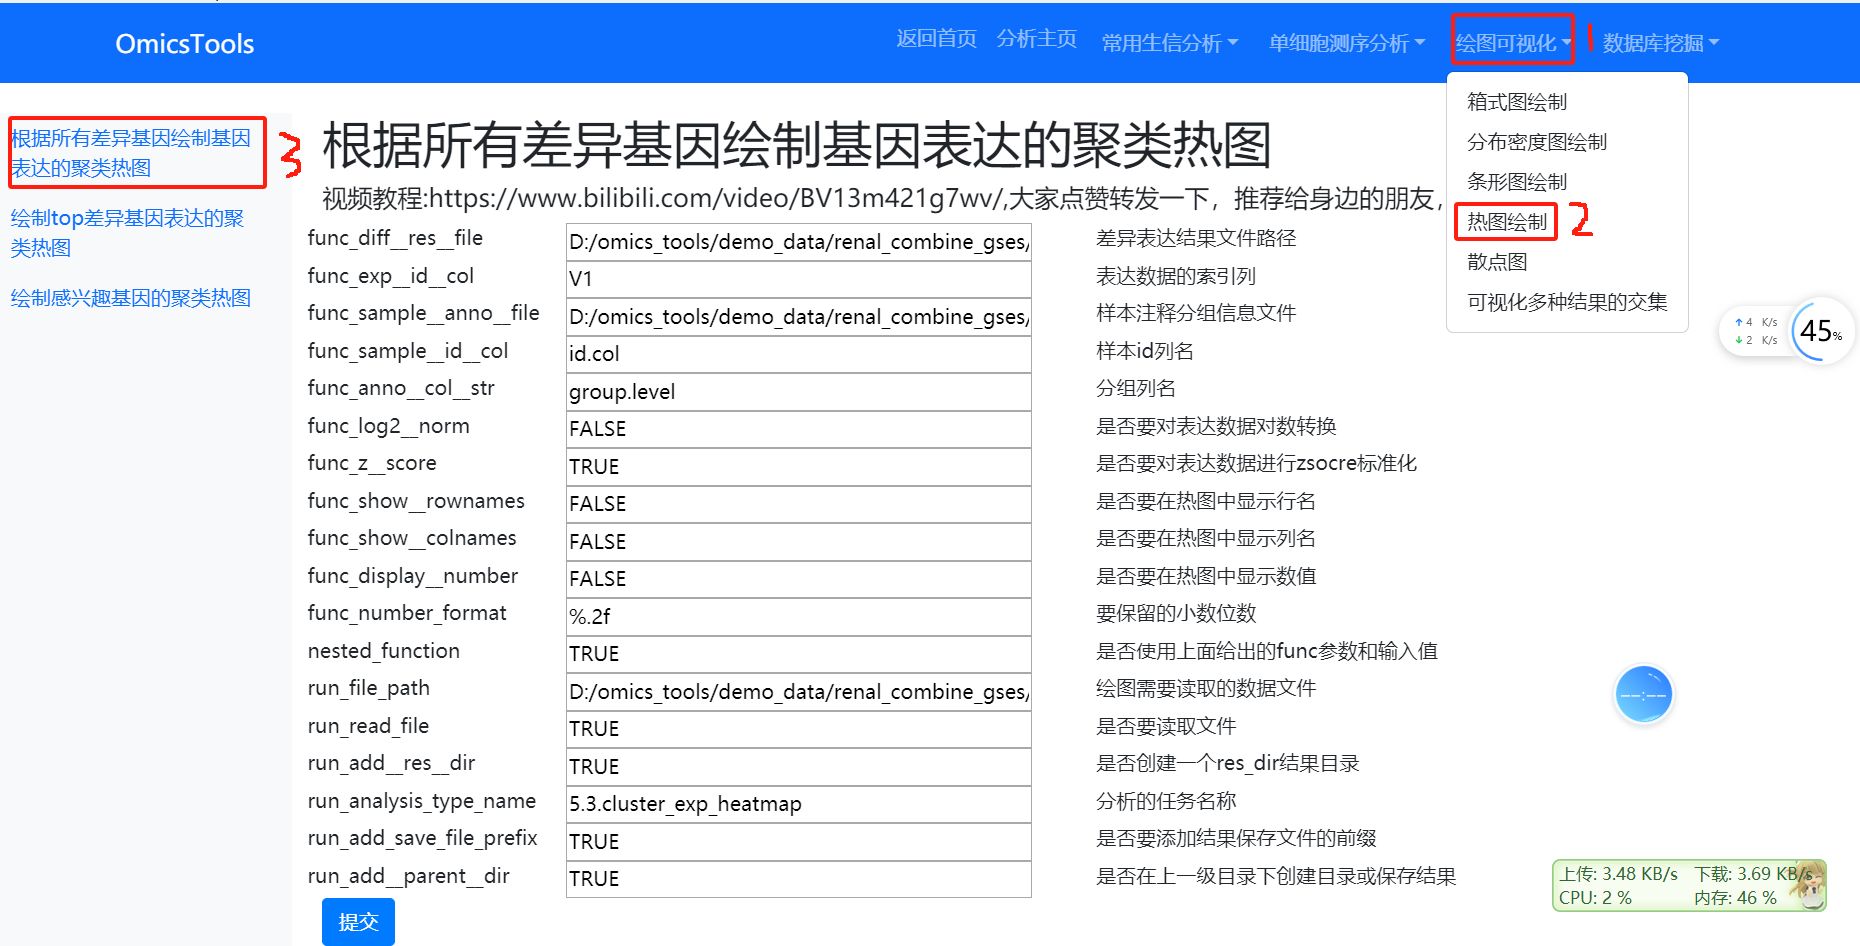
Task: Click the func_show__rownames input field
Action: pyautogui.click(x=798, y=504)
